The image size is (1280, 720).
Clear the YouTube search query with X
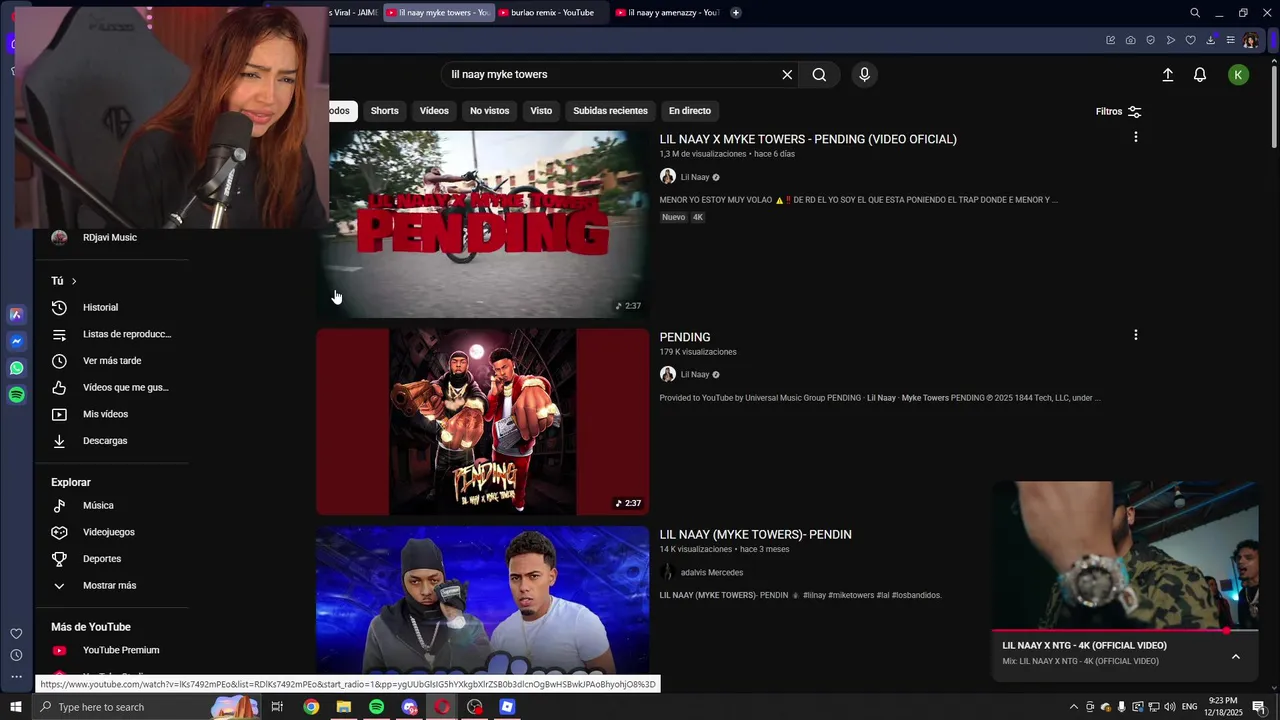(x=787, y=75)
